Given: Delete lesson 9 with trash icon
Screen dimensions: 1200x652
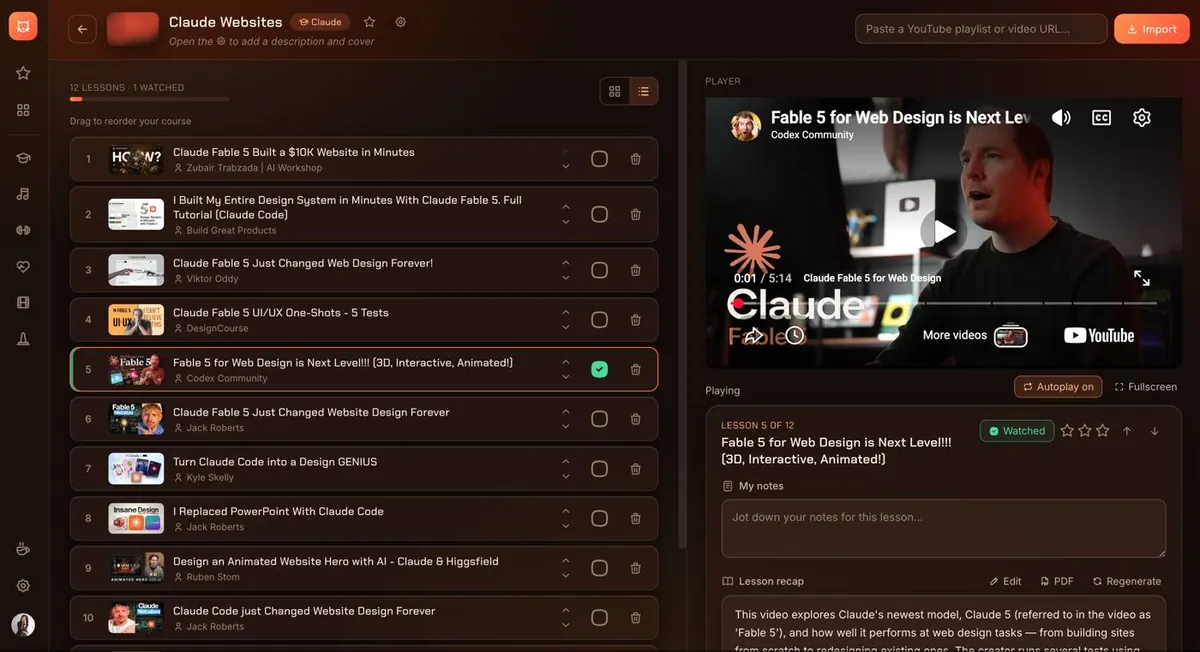Looking at the screenshot, I should [635, 568].
